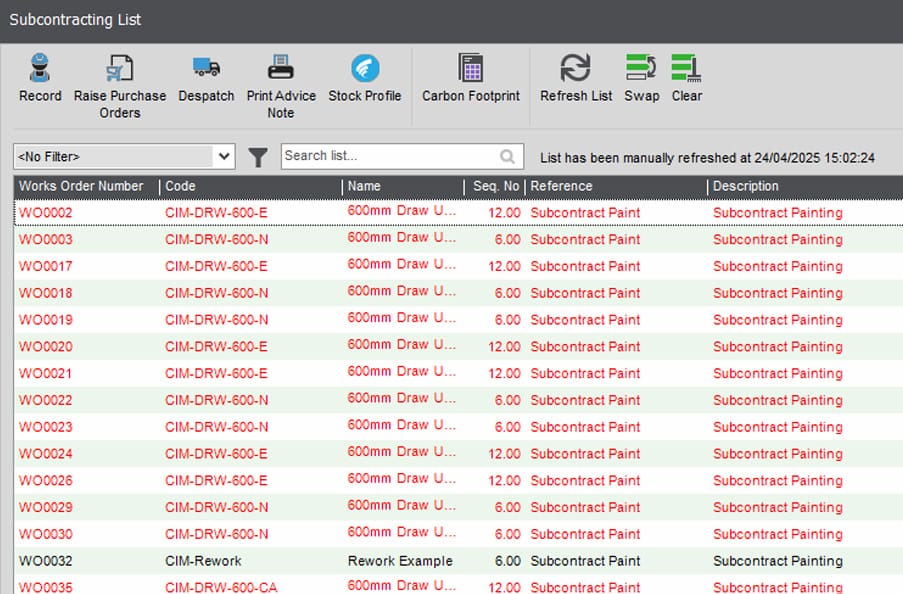Screen dimensions: 903x594
Task: Click Subcontract Paint reference in WO0020 row
Action: 585,346
